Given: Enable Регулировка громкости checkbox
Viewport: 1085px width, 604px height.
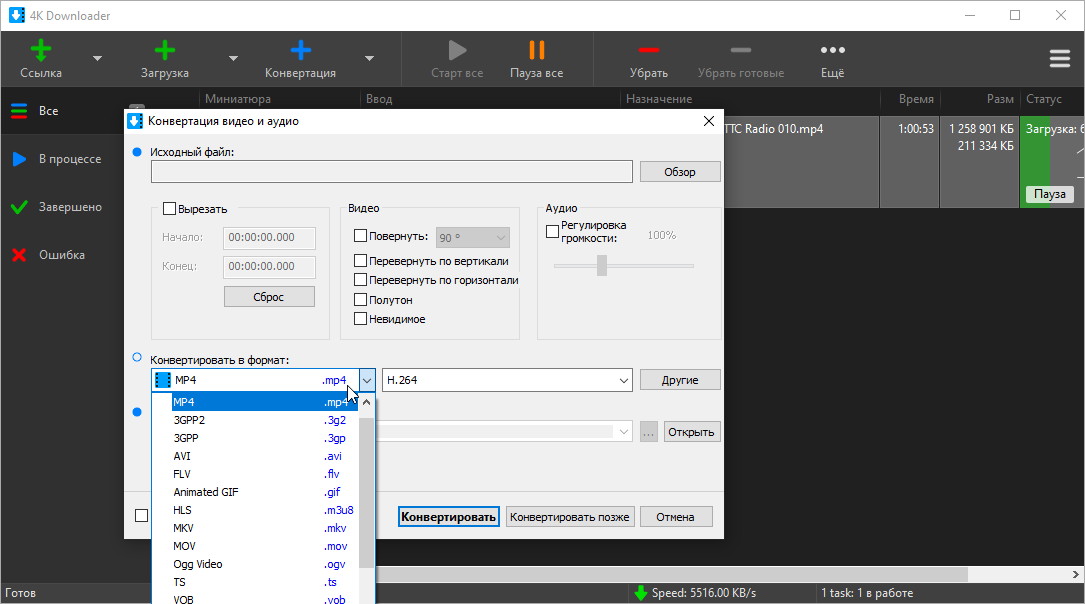Looking at the screenshot, I should tap(552, 232).
